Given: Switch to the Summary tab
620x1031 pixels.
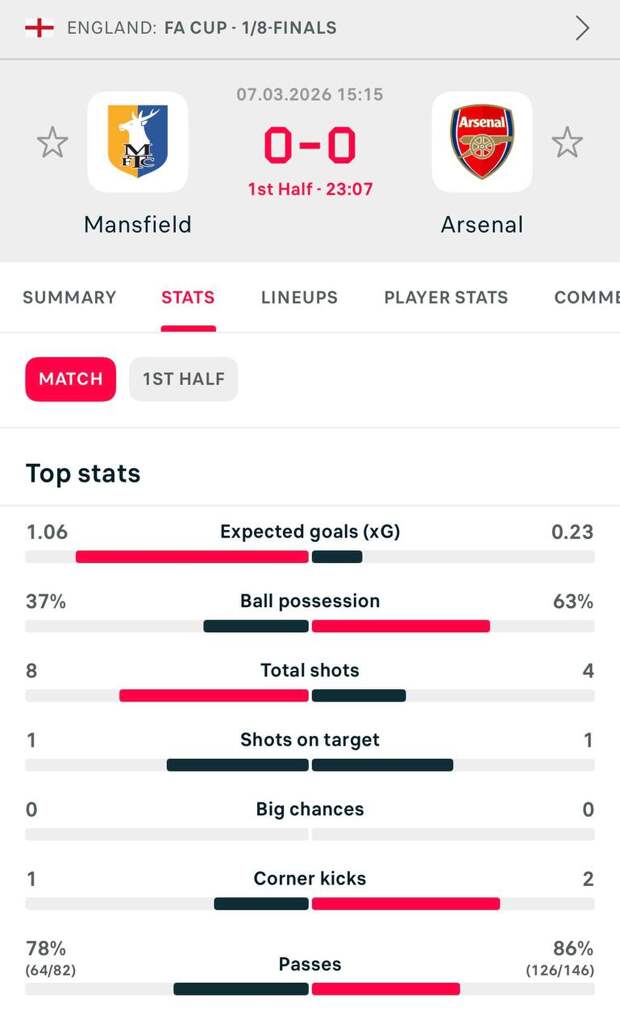Looking at the screenshot, I should (x=69, y=297).
